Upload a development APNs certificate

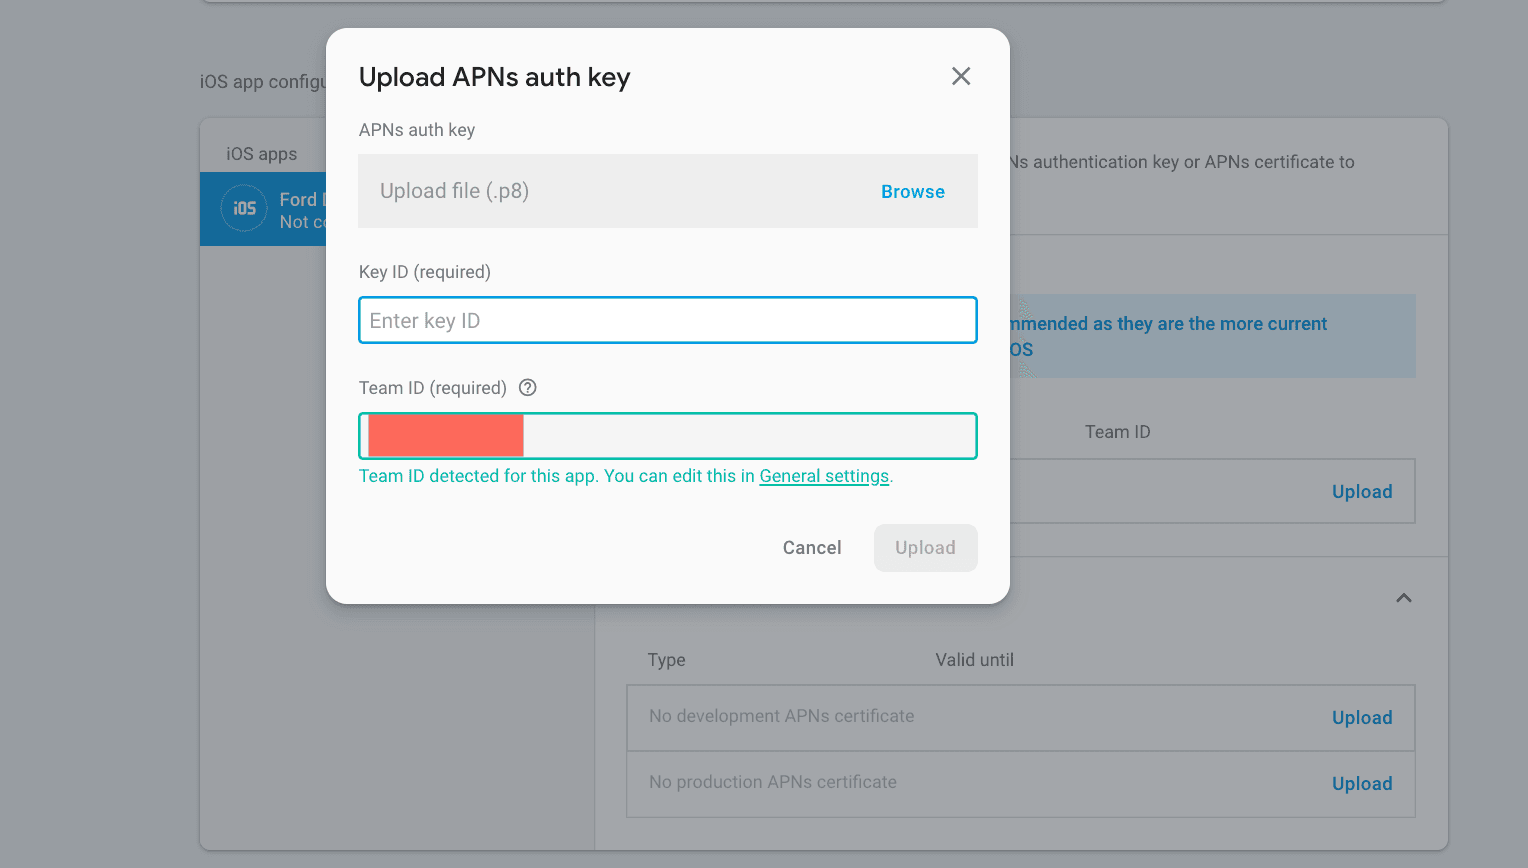[x=1361, y=718]
